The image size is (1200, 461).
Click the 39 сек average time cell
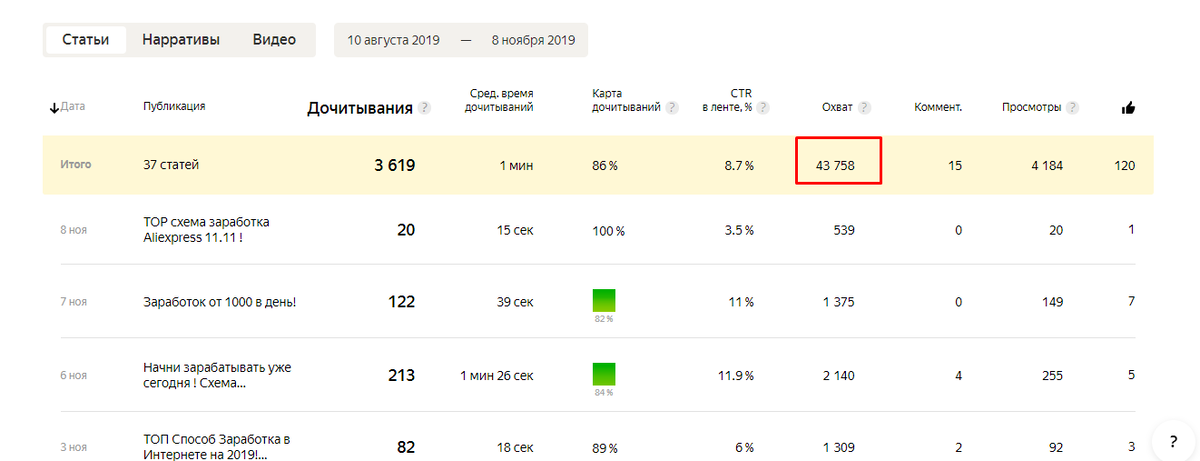(515, 302)
